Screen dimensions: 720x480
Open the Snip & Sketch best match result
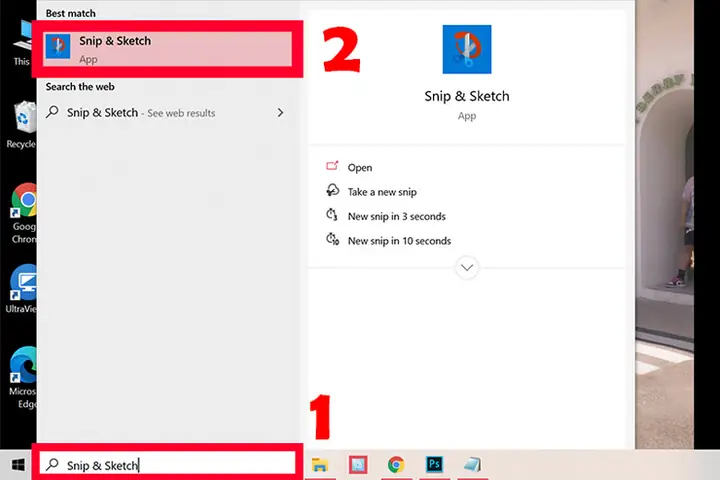pyautogui.click(x=168, y=49)
